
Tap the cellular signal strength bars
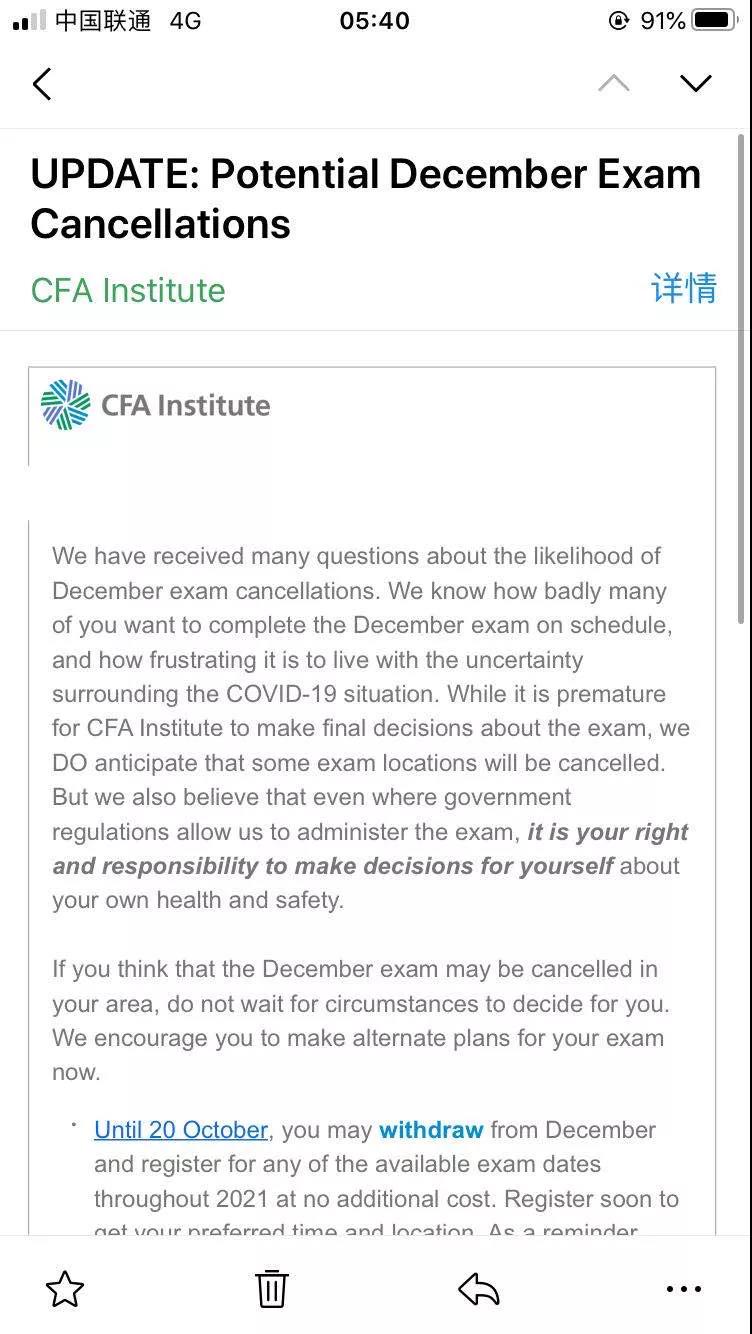30,21
